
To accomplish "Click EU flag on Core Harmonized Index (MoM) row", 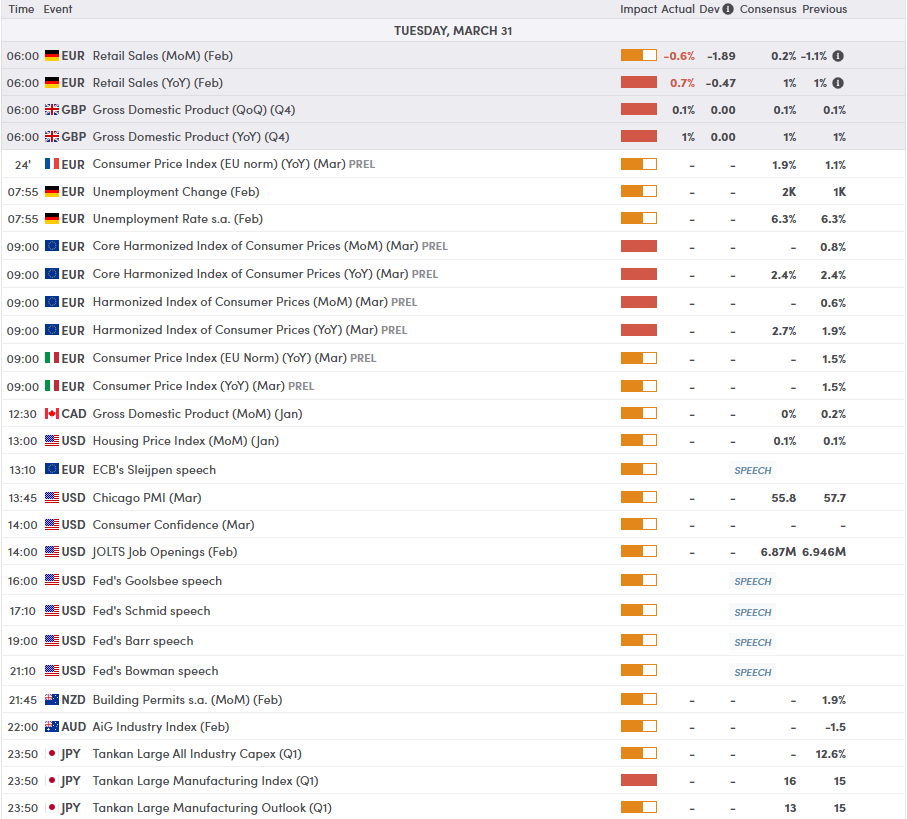I will coord(52,246).
